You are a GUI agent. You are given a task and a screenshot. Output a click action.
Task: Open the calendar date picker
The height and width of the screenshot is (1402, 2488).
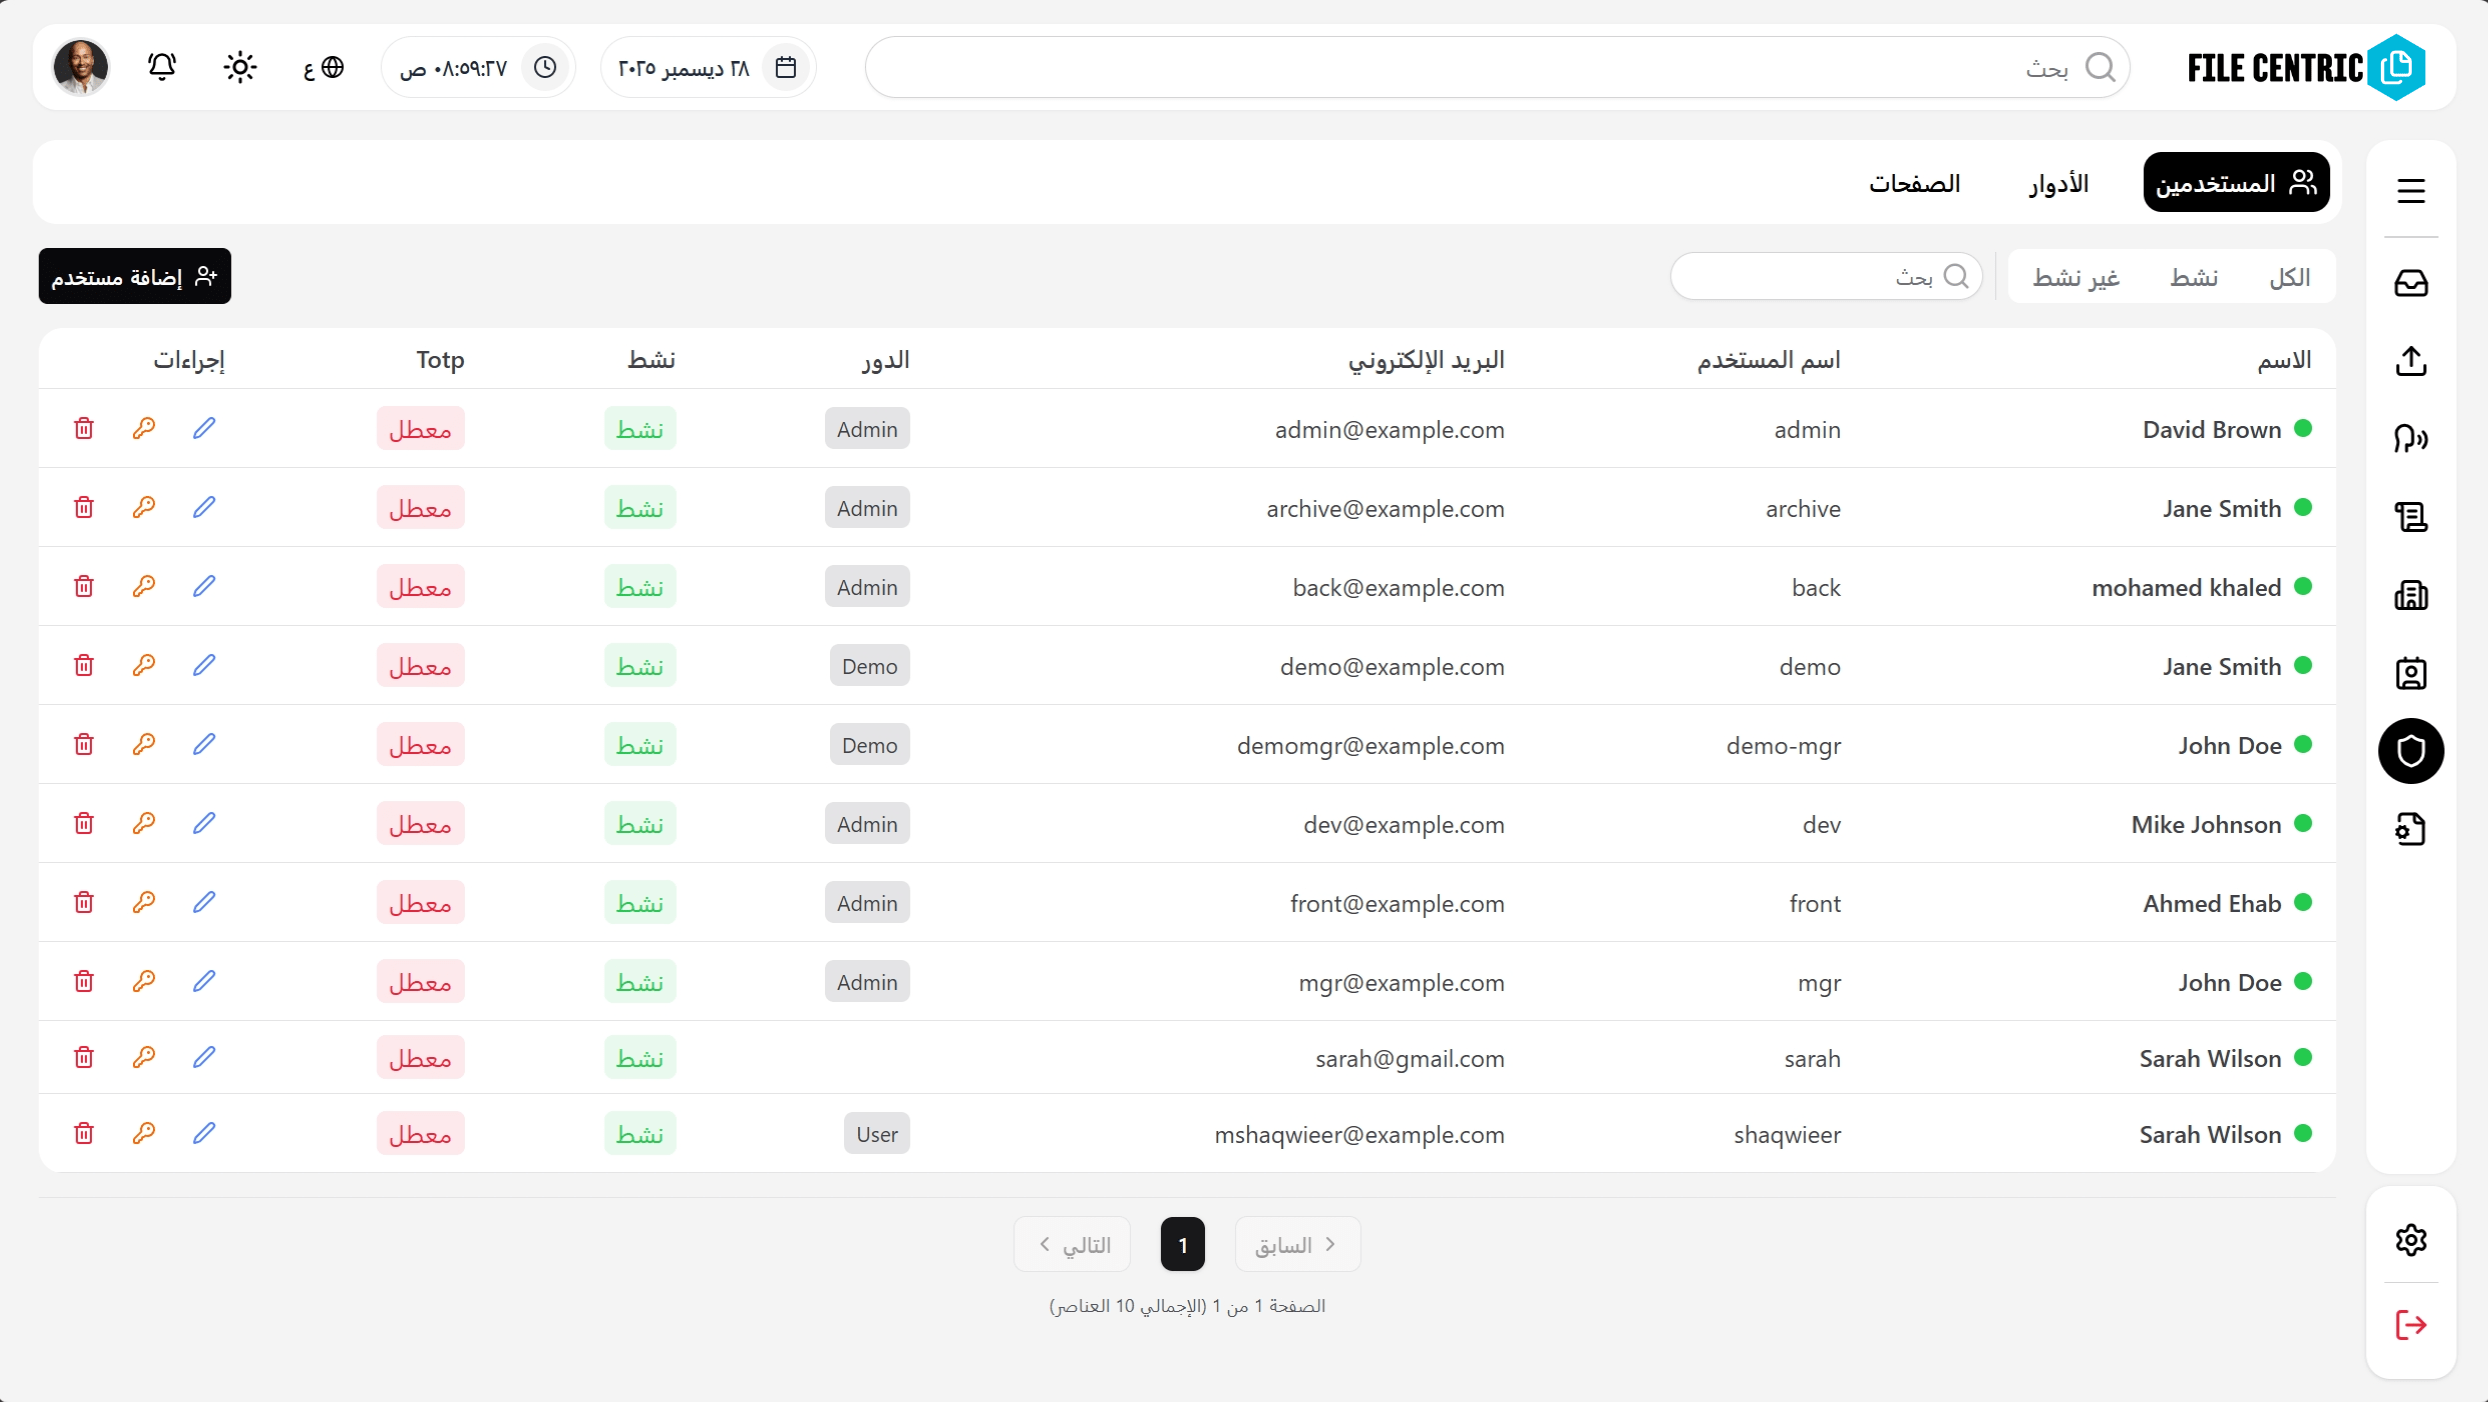pyautogui.click(x=786, y=66)
